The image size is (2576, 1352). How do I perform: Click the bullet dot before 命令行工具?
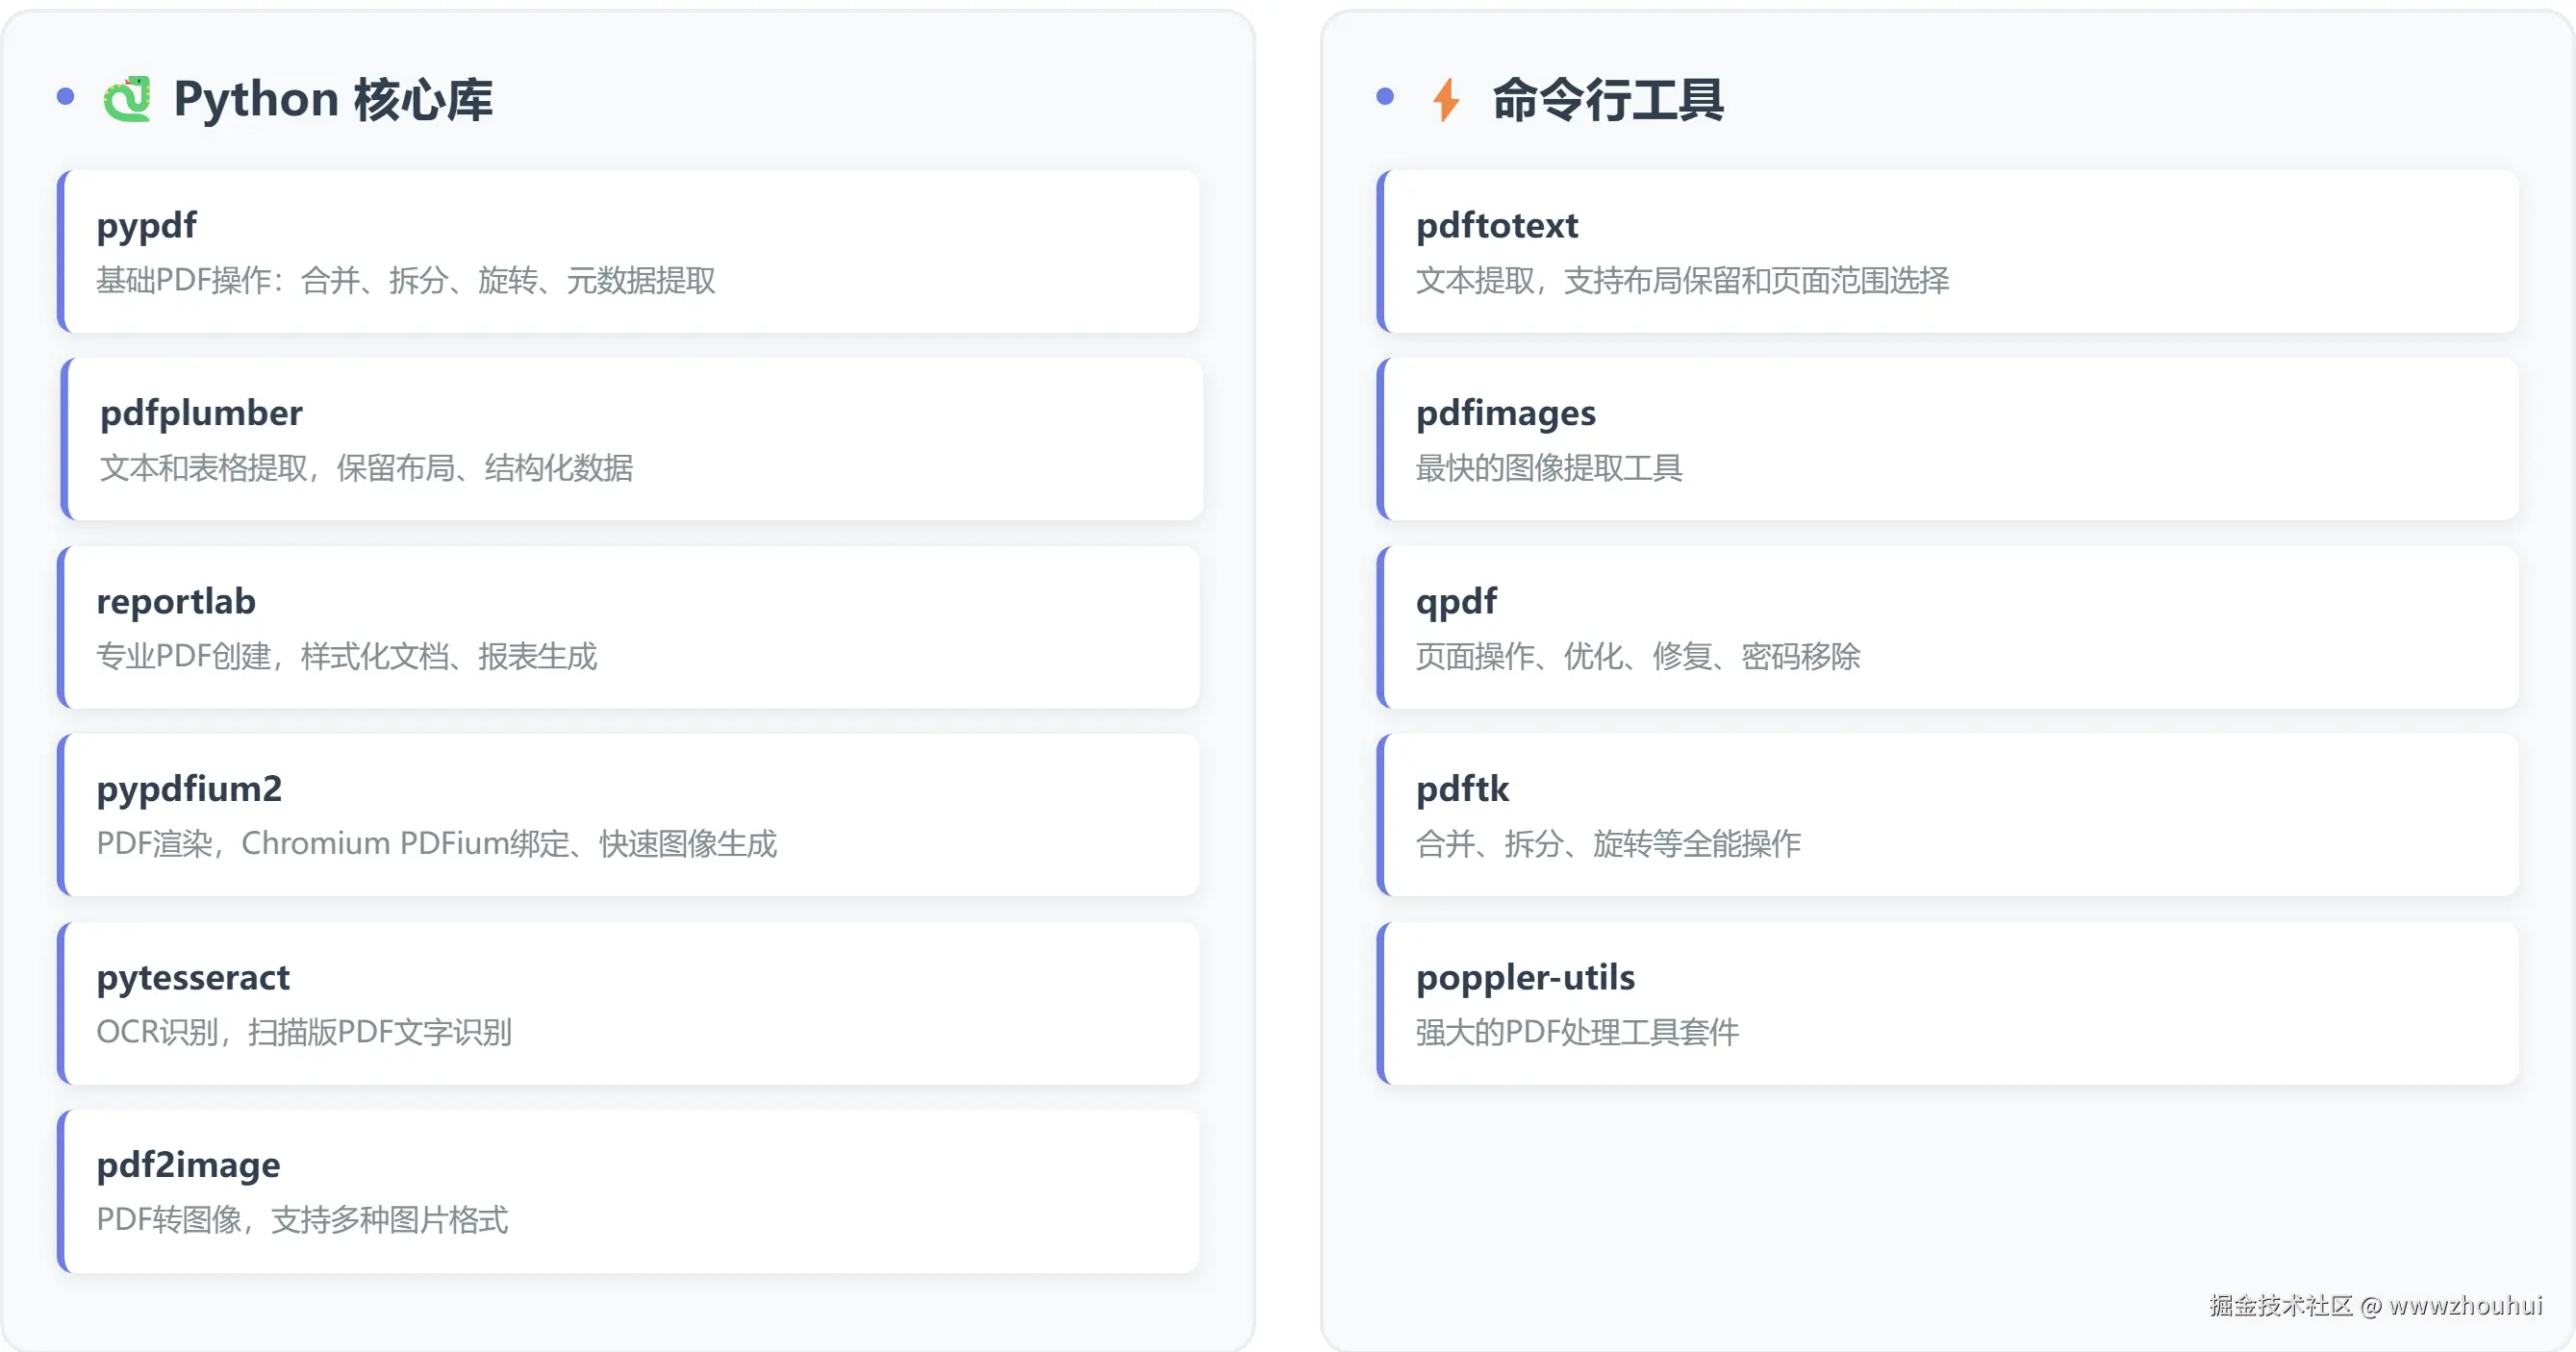[1385, 97]
